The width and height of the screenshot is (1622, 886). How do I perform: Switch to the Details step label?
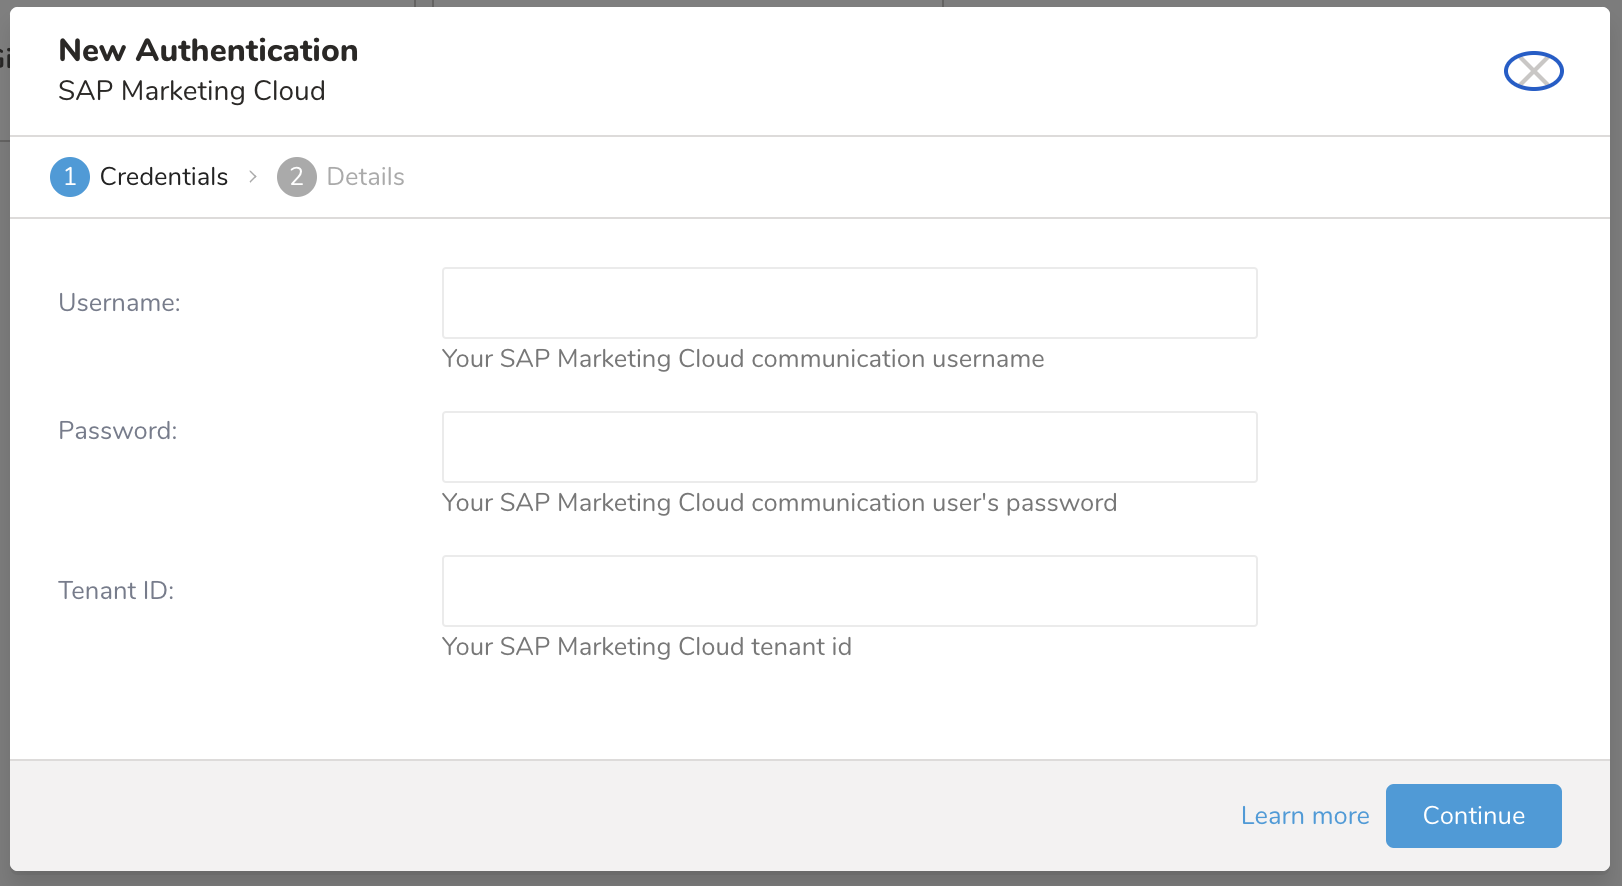click(x=365, y=177)
